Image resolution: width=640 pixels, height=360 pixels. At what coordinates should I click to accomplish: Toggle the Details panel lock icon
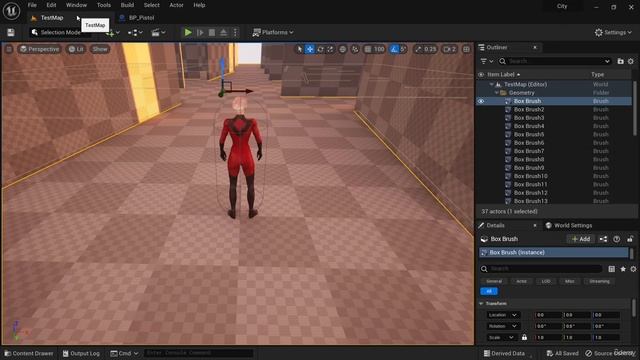click(630, 239)
